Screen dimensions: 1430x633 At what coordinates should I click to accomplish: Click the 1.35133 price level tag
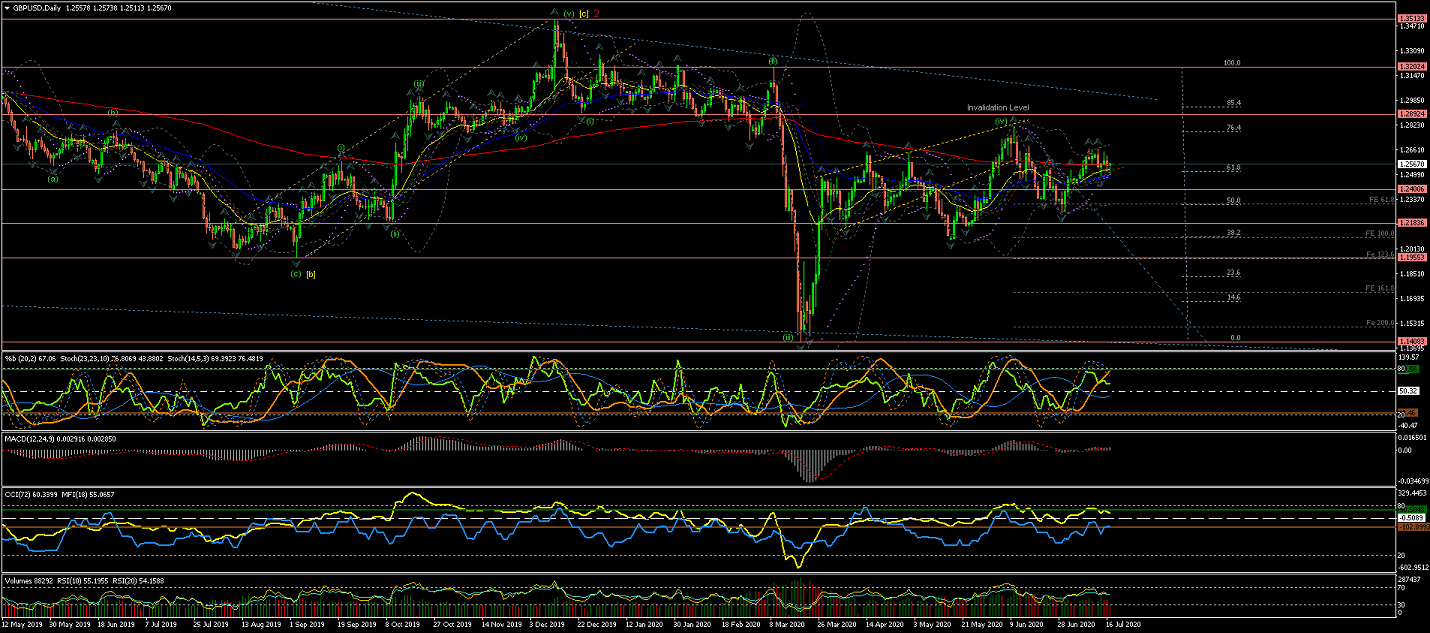pyautogui.click(x=1410, y=19)
